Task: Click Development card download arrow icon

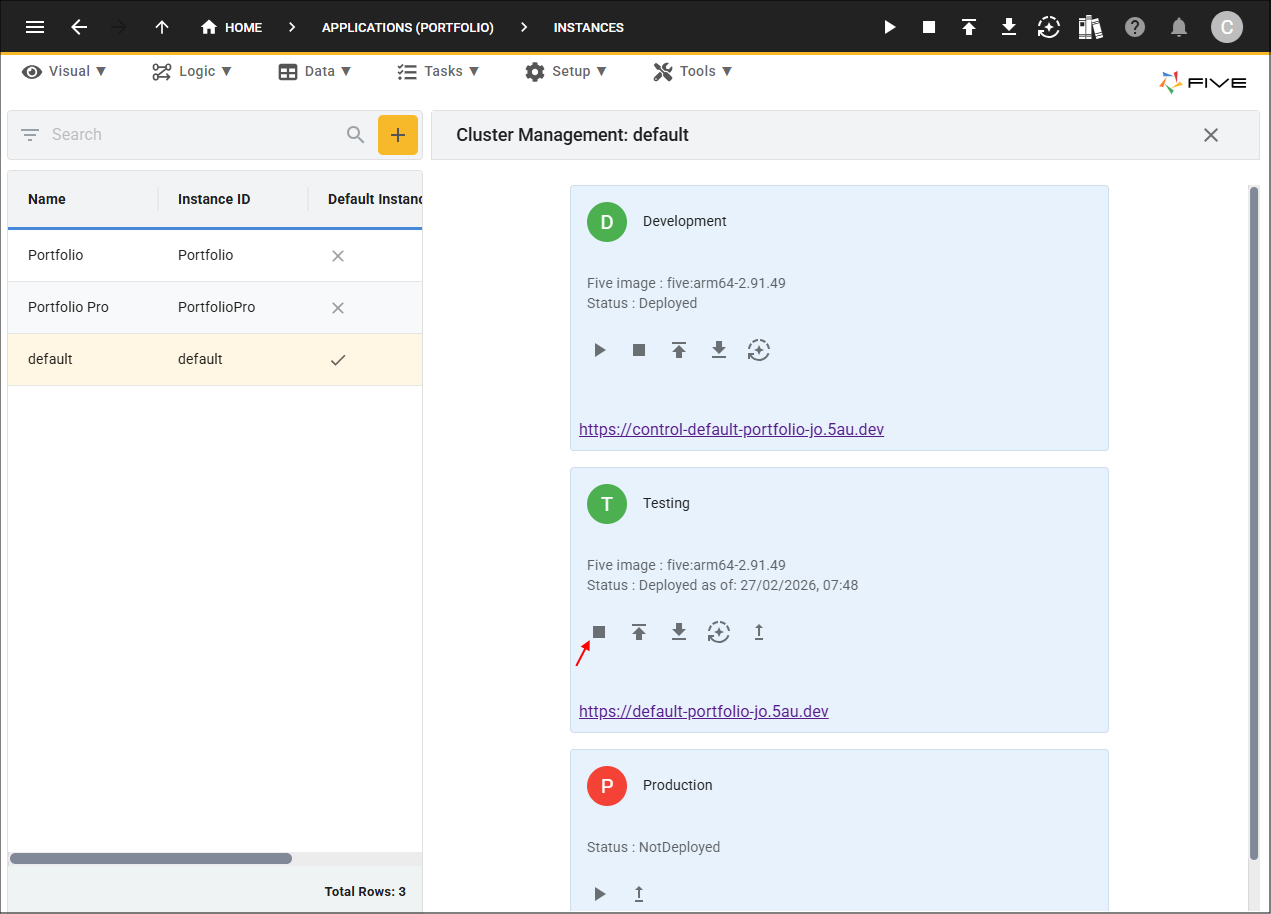Action: [x=719, y=350]
